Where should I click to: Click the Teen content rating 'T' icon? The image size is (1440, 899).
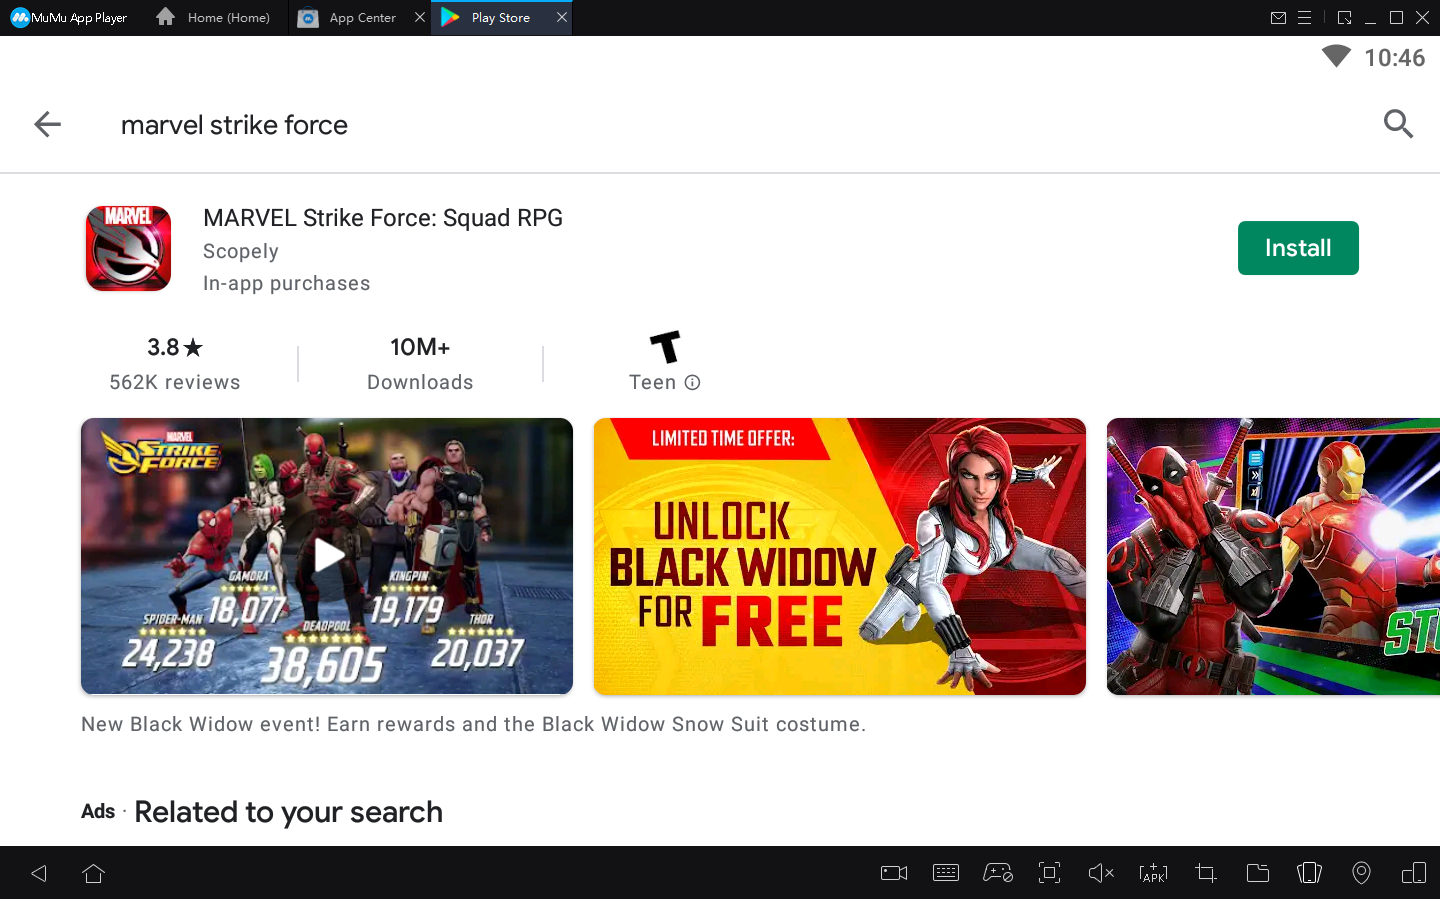[665, 347]
